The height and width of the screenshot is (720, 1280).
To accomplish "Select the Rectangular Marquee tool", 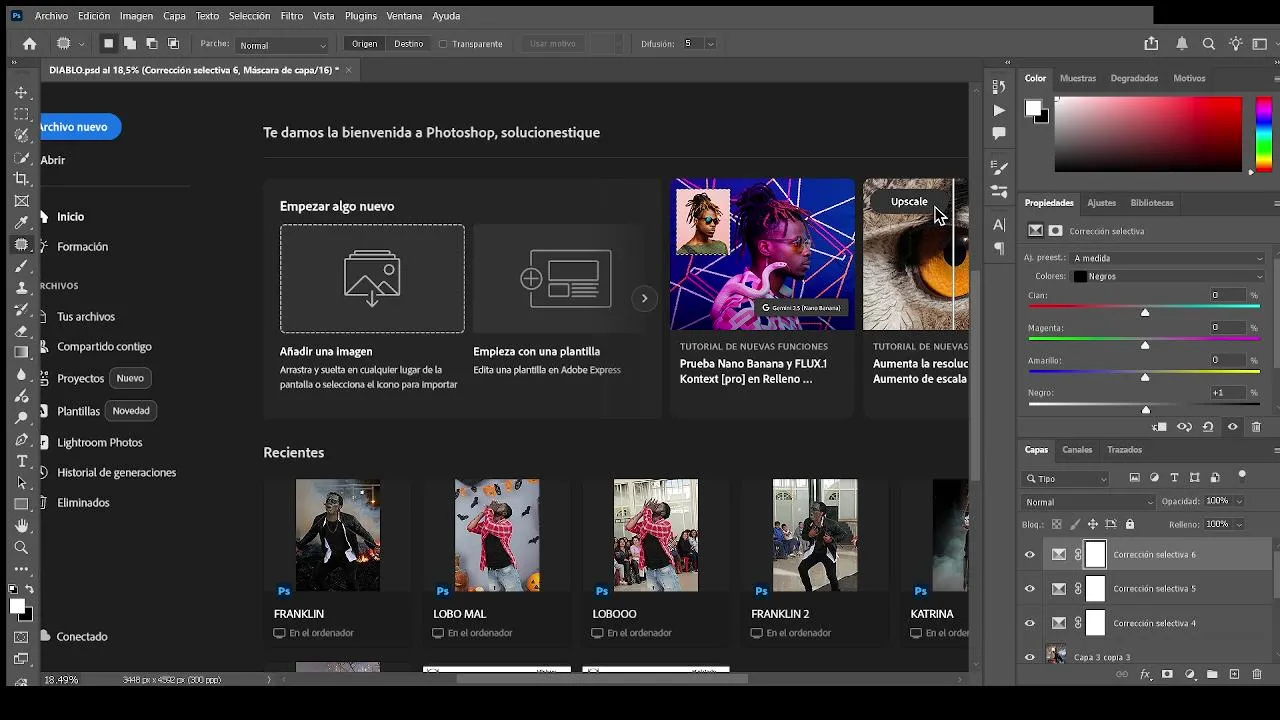I will [x=21, y=114].
